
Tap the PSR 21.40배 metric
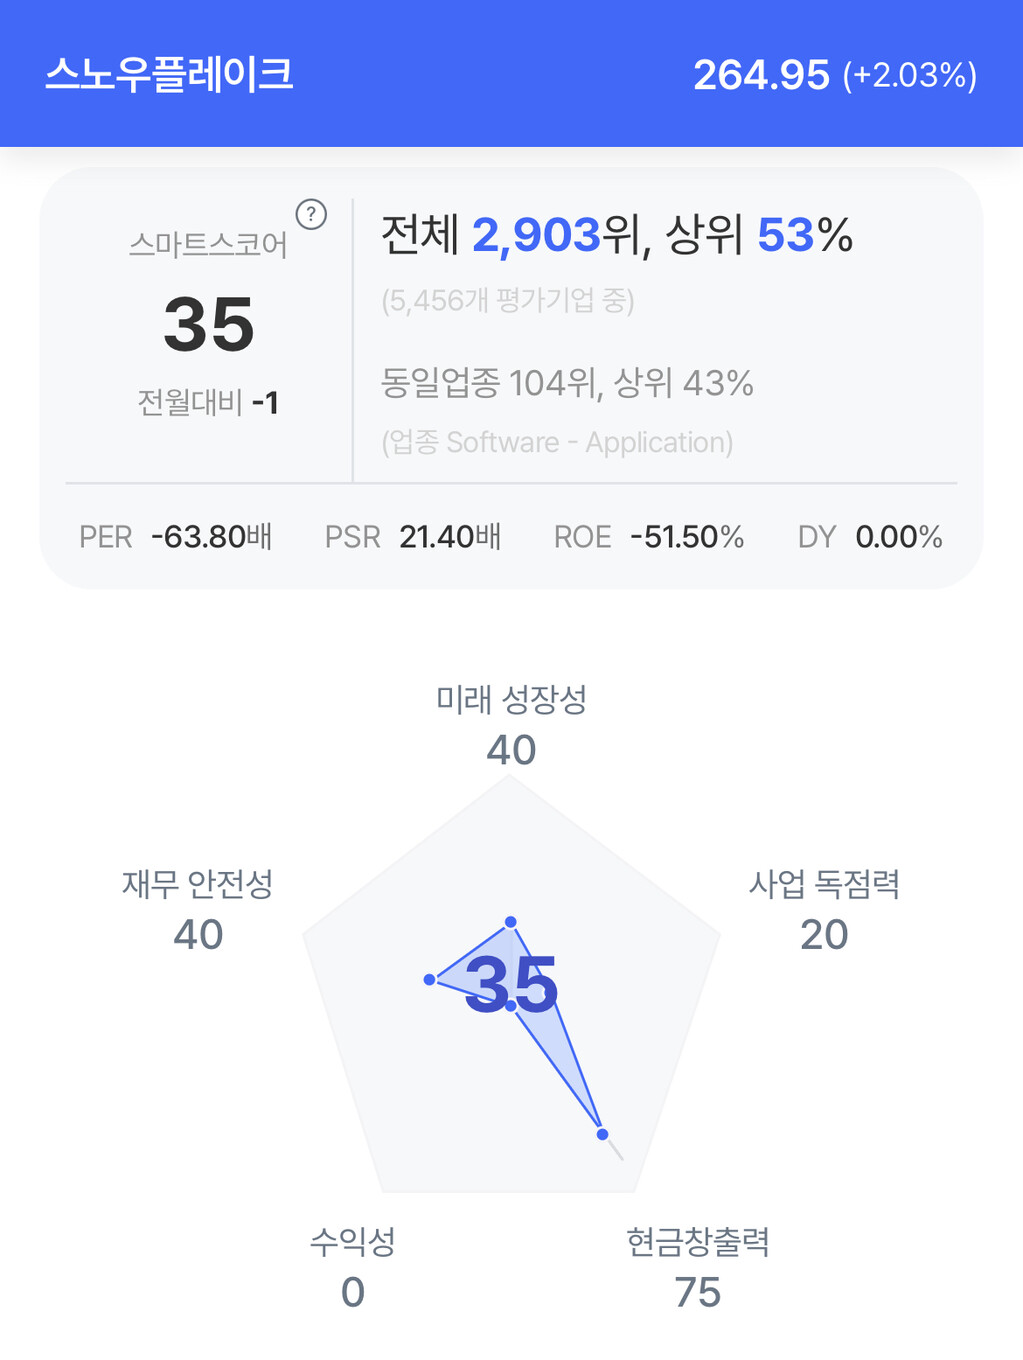(412, 537)
